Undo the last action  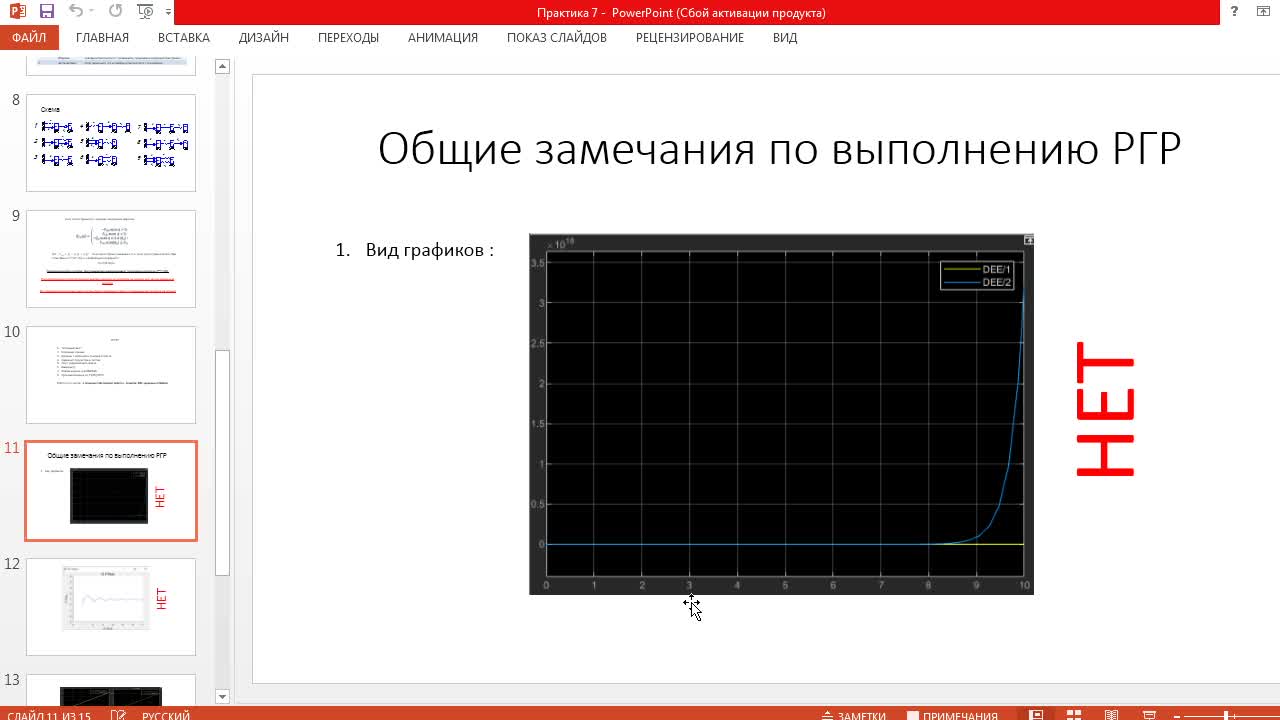(x=76, y=12)
